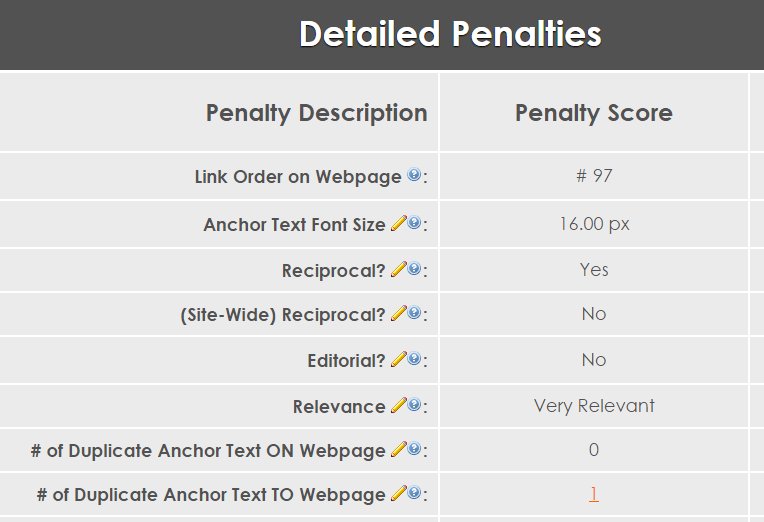
Task: View help info for Editorial?
Action: click(414, 360)
